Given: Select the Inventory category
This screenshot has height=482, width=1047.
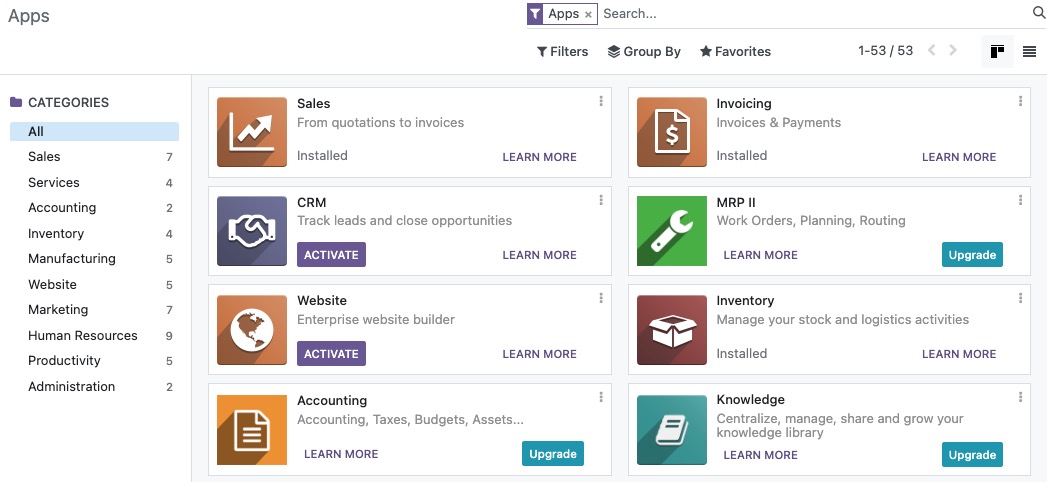Looking at the screenshot, I should coord(94,234).
